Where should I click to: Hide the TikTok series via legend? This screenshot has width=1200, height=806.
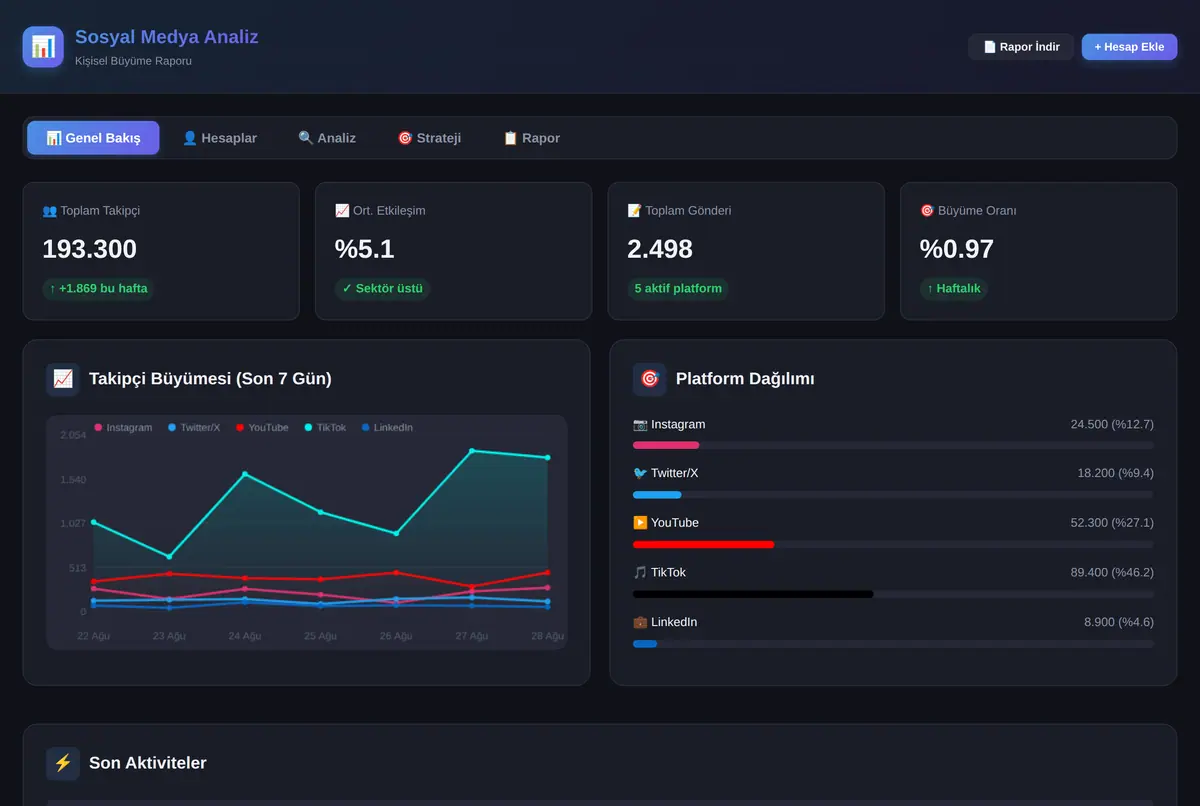click(325, 428)
